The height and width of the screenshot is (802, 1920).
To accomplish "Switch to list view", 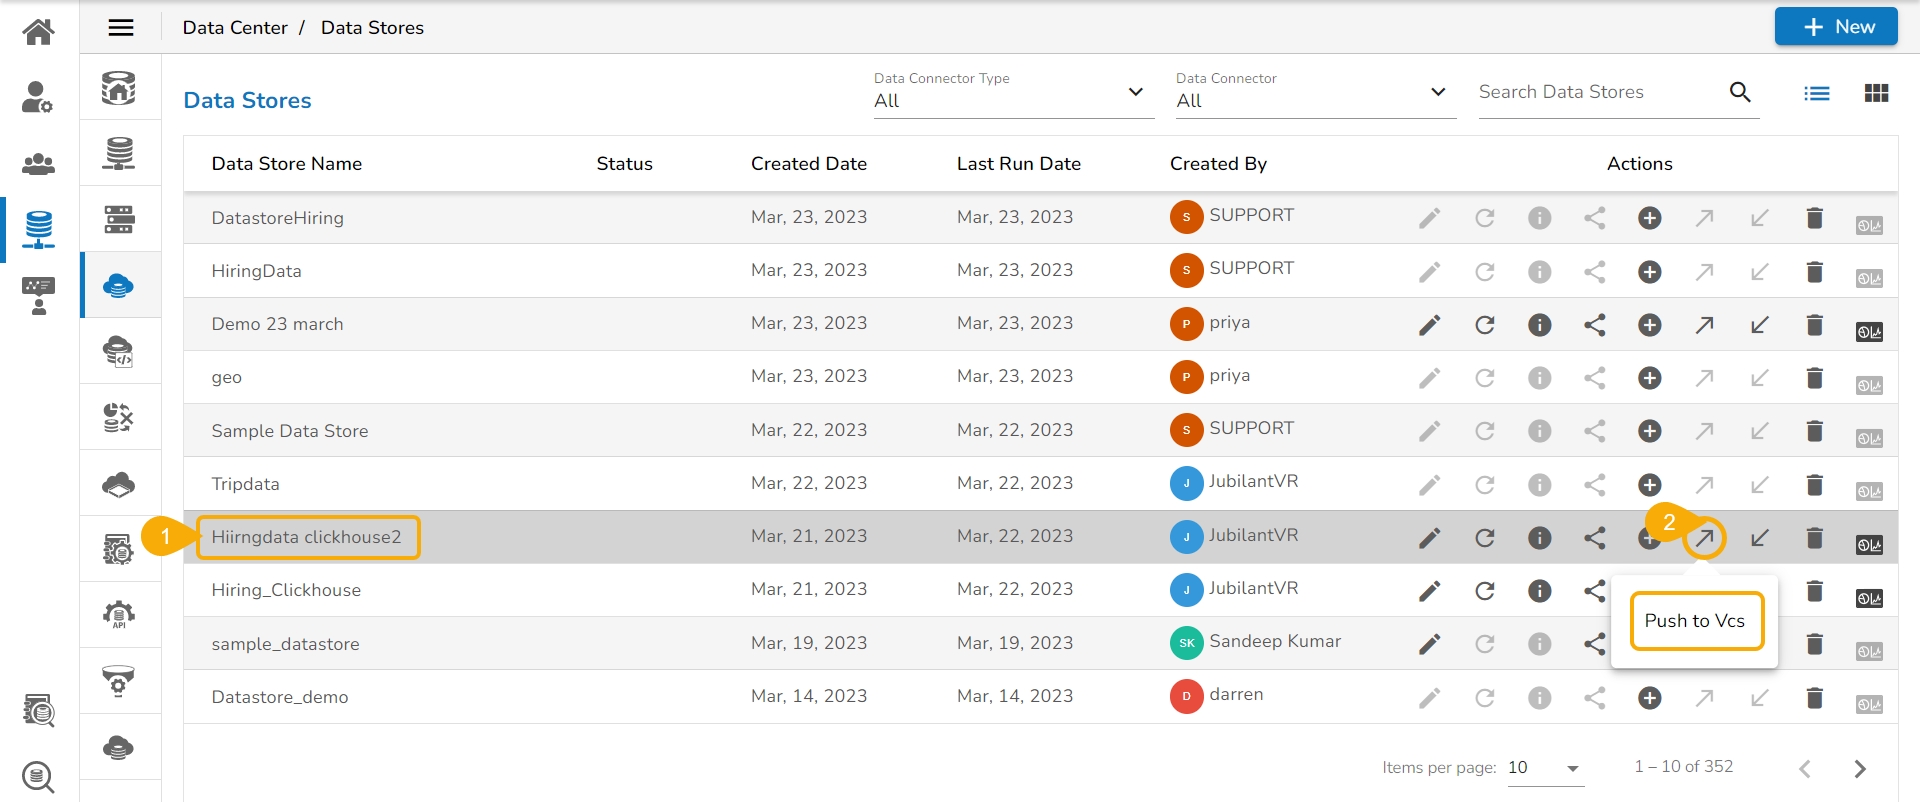I will point(1816,93).
